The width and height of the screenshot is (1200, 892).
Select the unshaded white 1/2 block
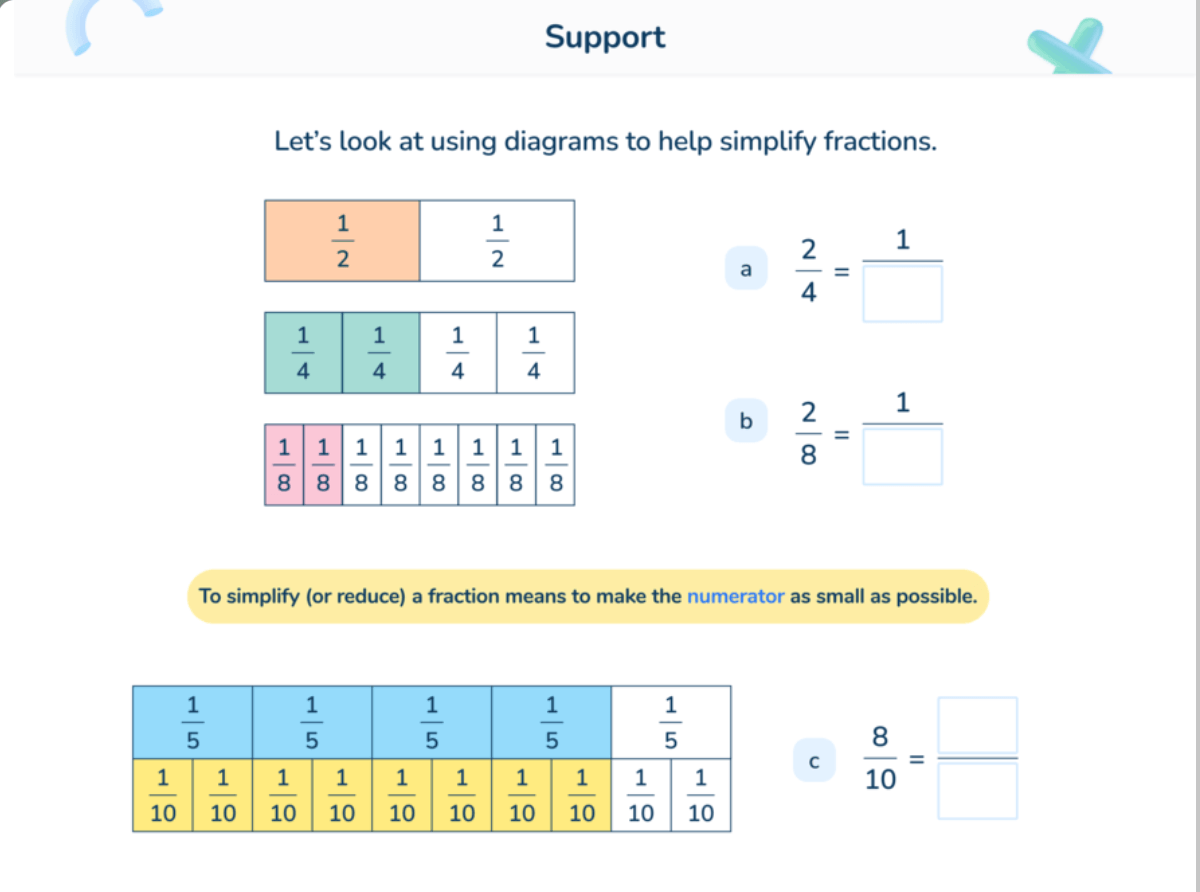(x=497, y=241)
